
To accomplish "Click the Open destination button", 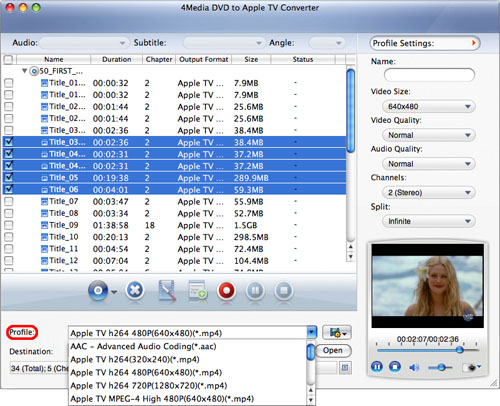I will [333, 350].
